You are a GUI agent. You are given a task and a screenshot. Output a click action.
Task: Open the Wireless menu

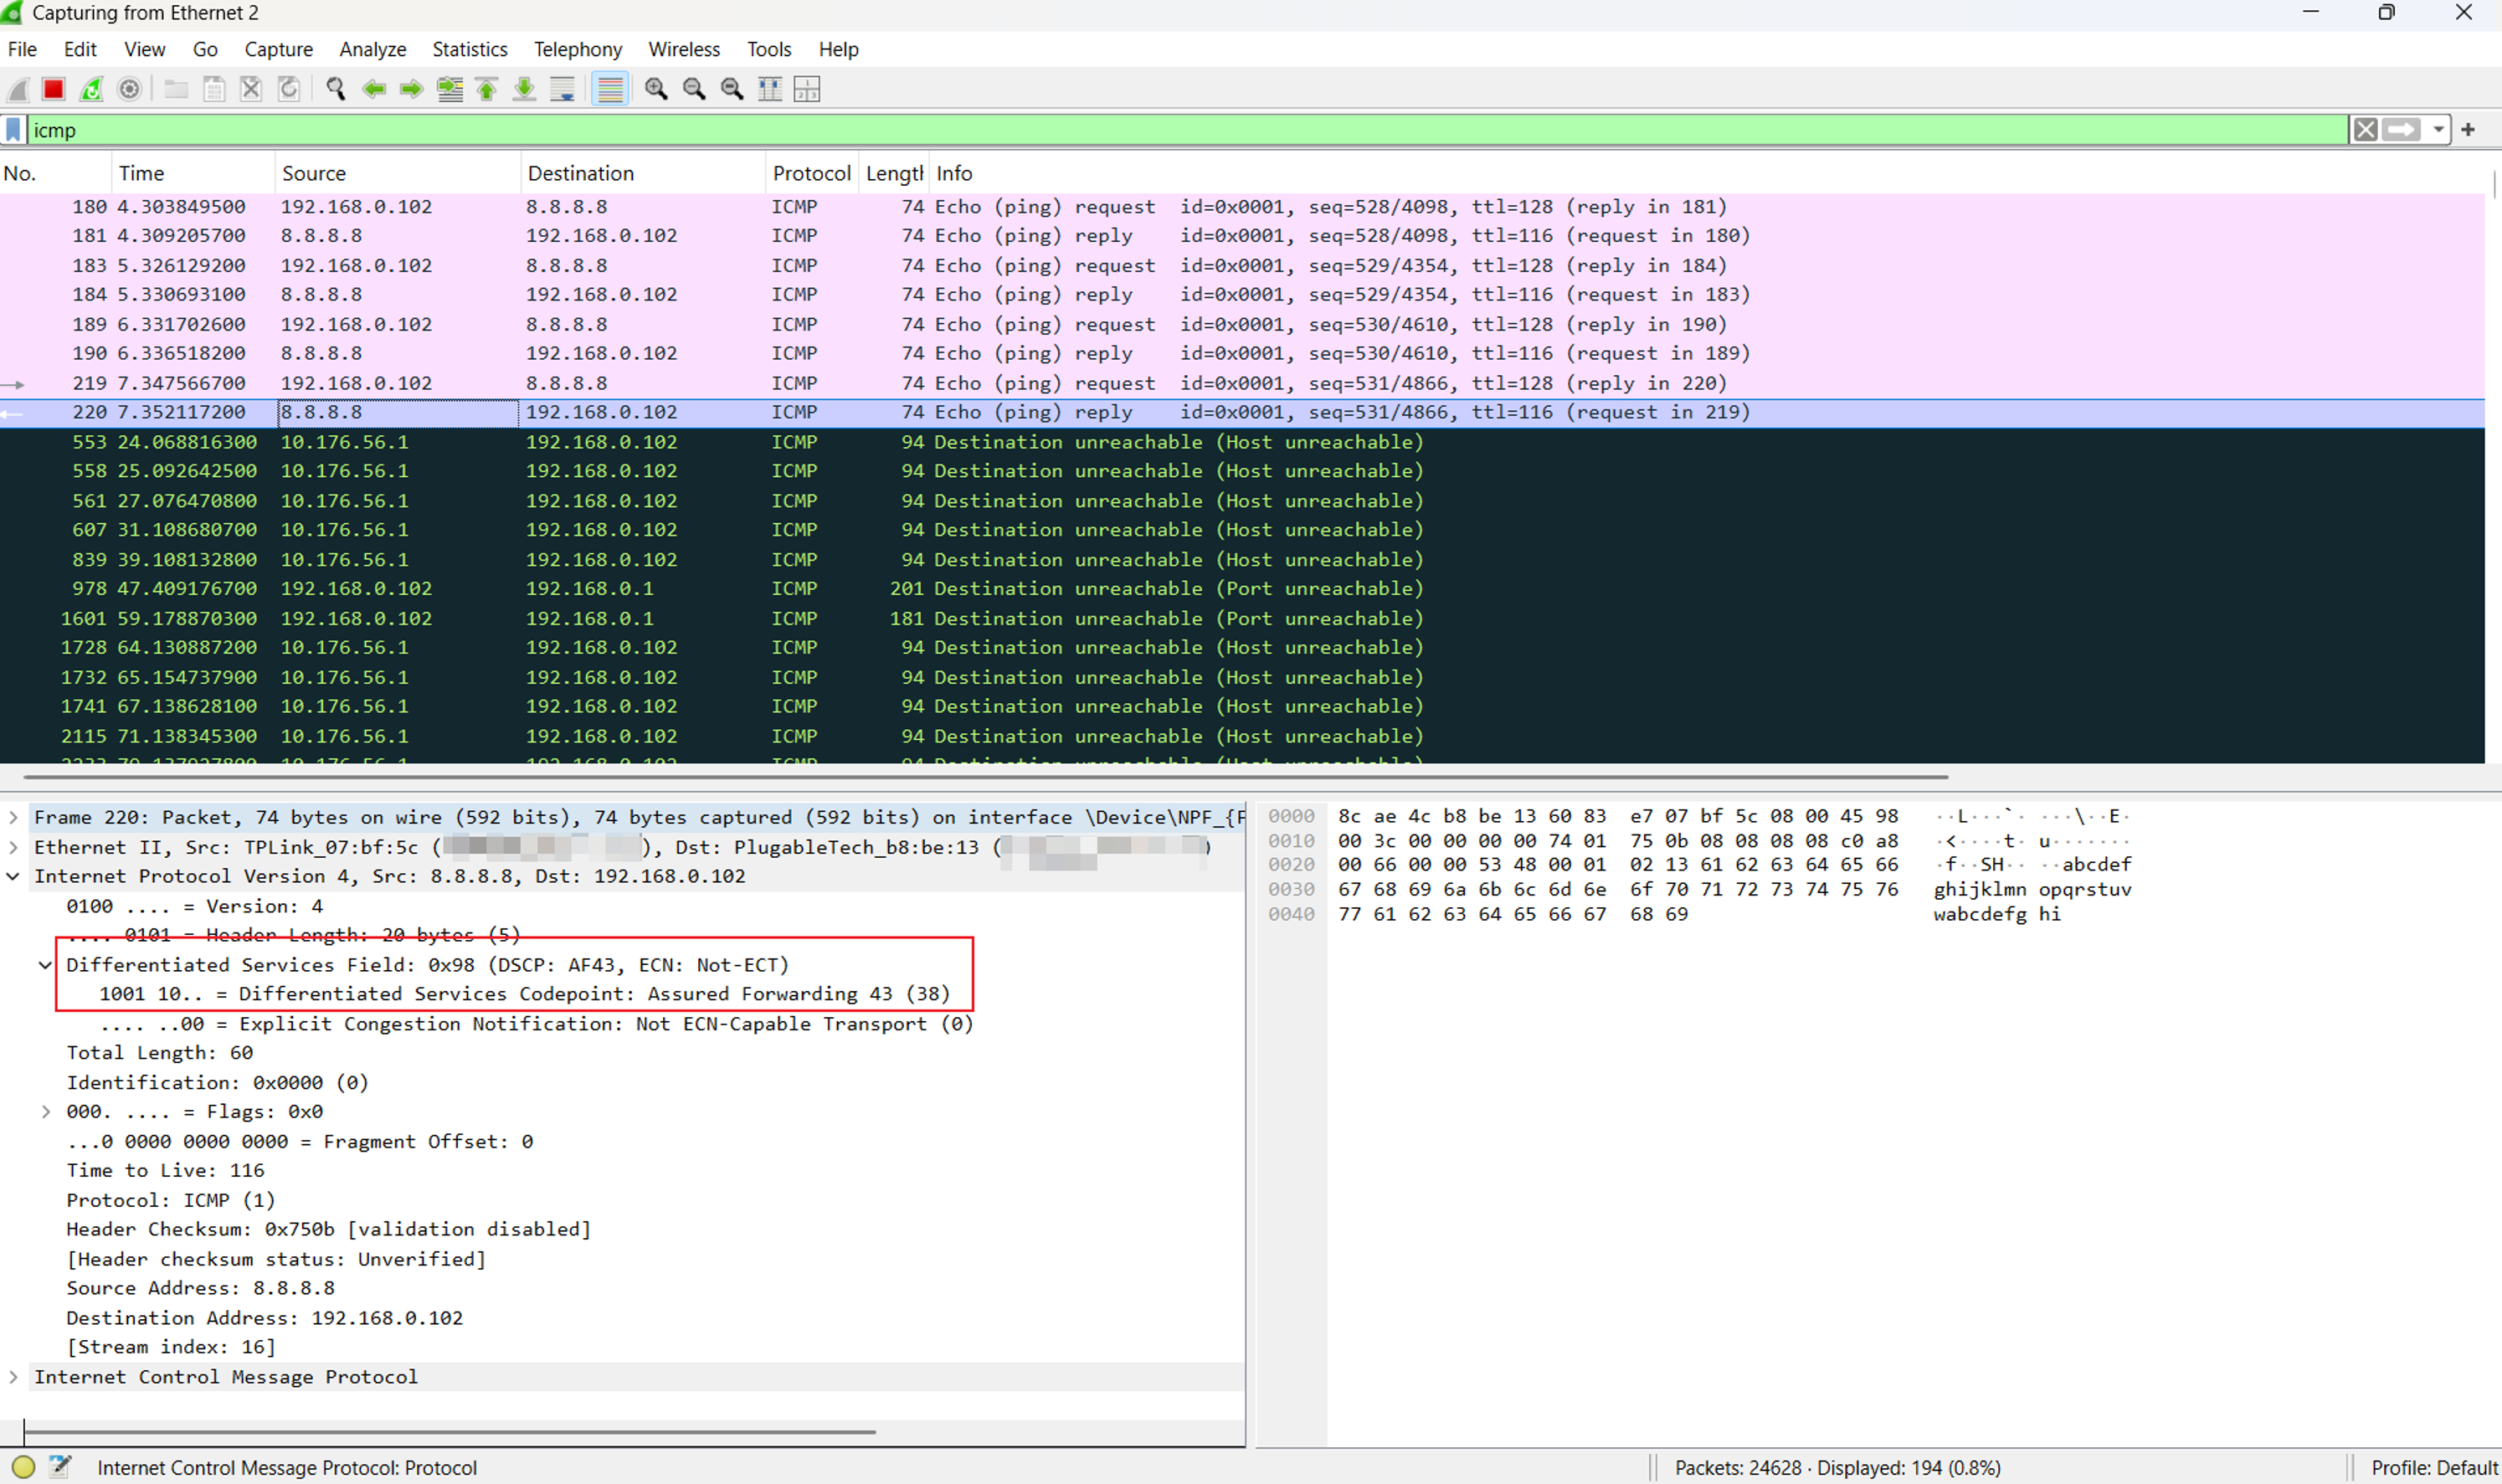coord(684,49)
